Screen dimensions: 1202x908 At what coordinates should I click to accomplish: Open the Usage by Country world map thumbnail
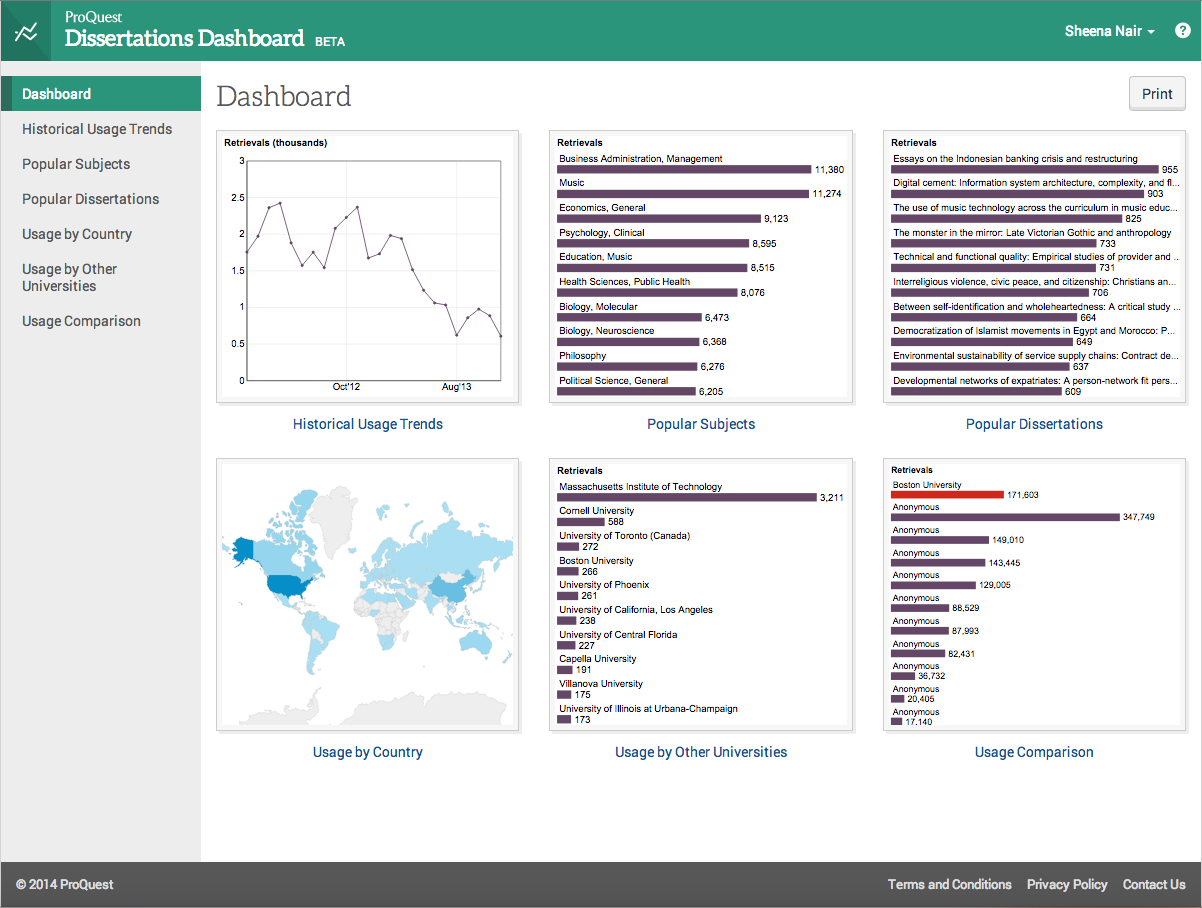367,594
